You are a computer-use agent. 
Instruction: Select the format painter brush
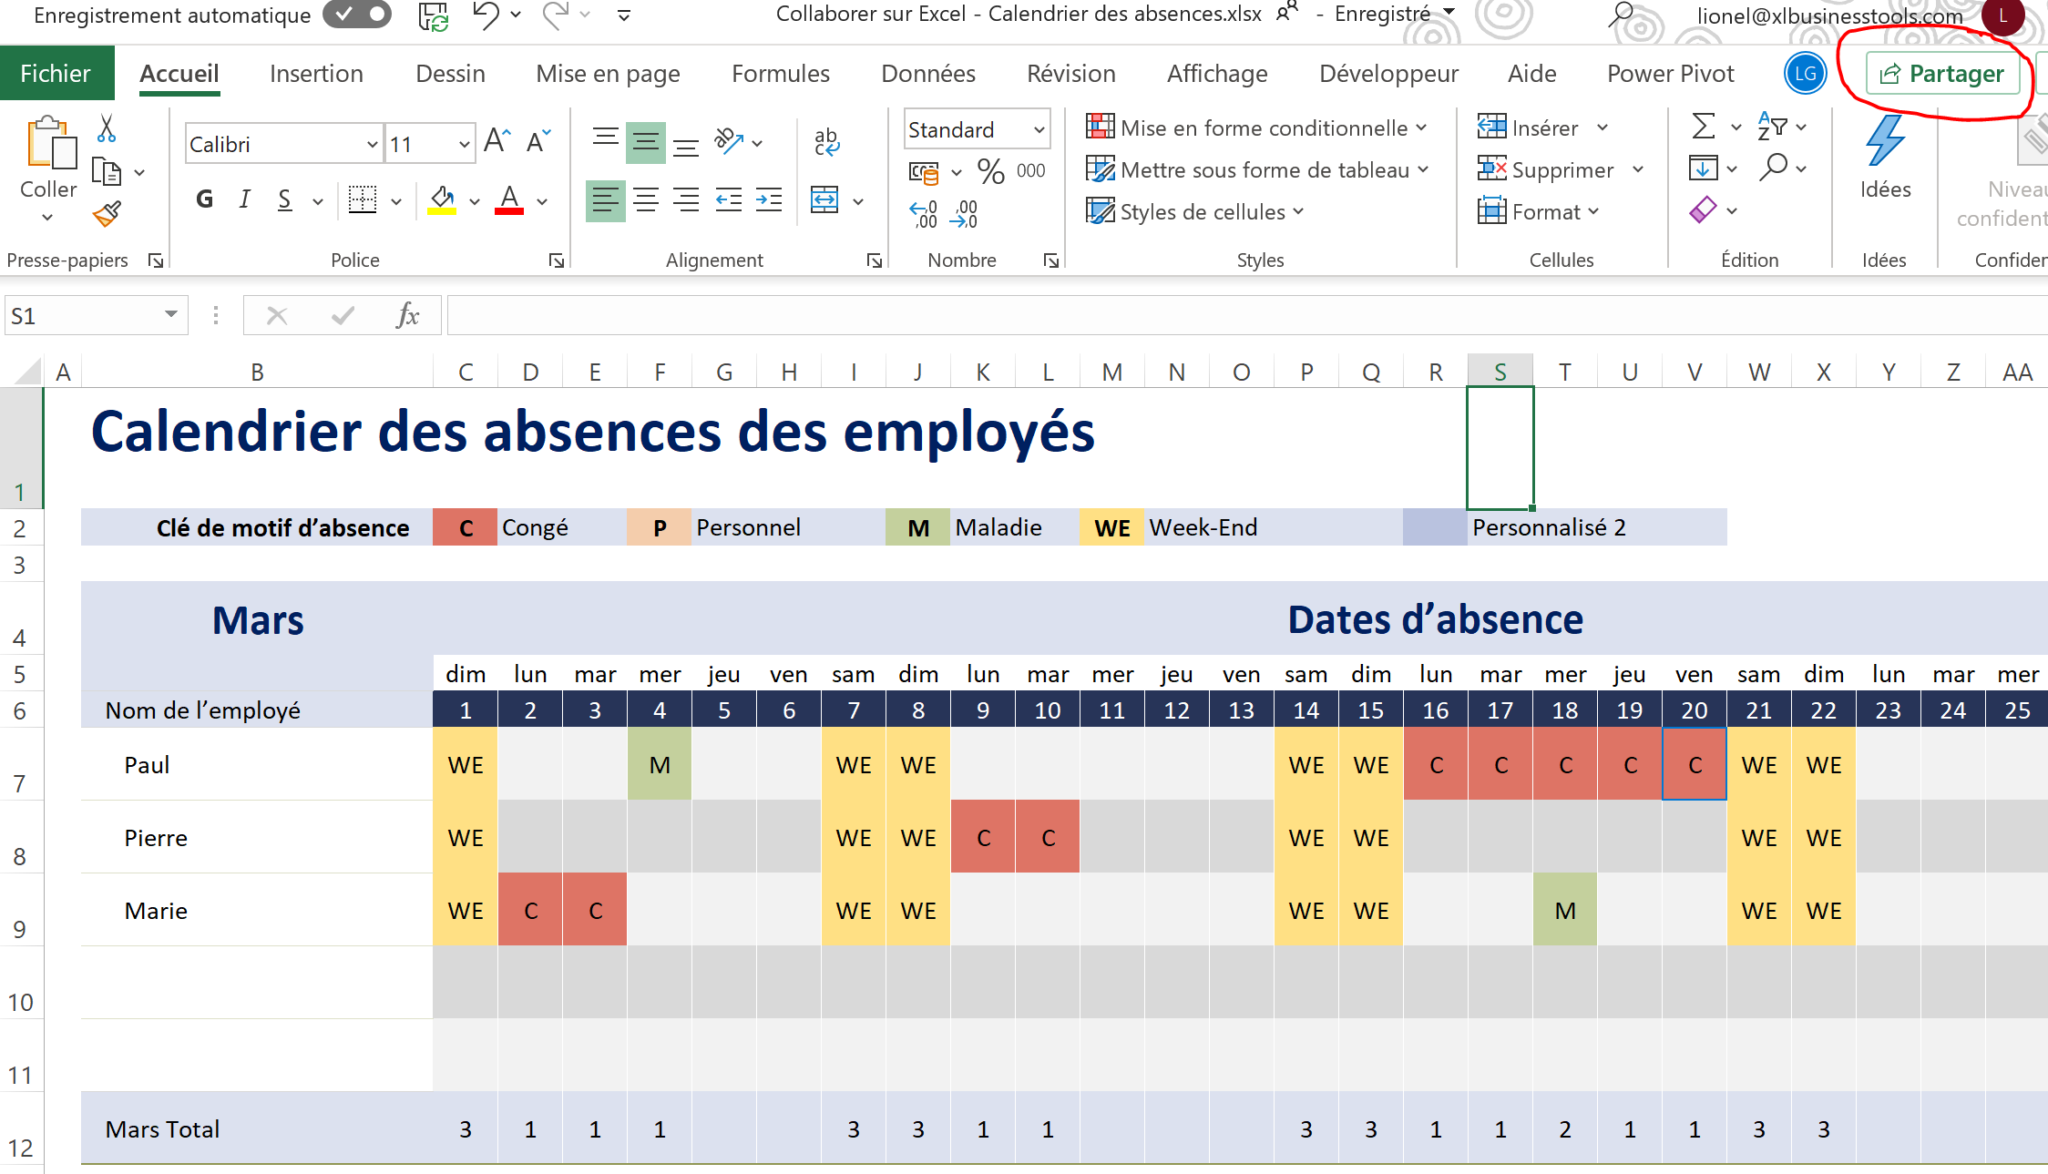tap(107, 214)
